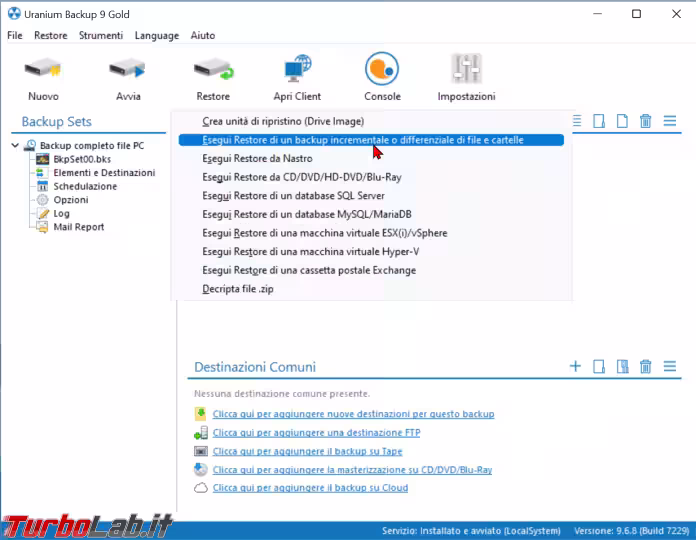Open the File menu
Image resolution: width=696 pixels, height=540 pixels.
[15, 35]
